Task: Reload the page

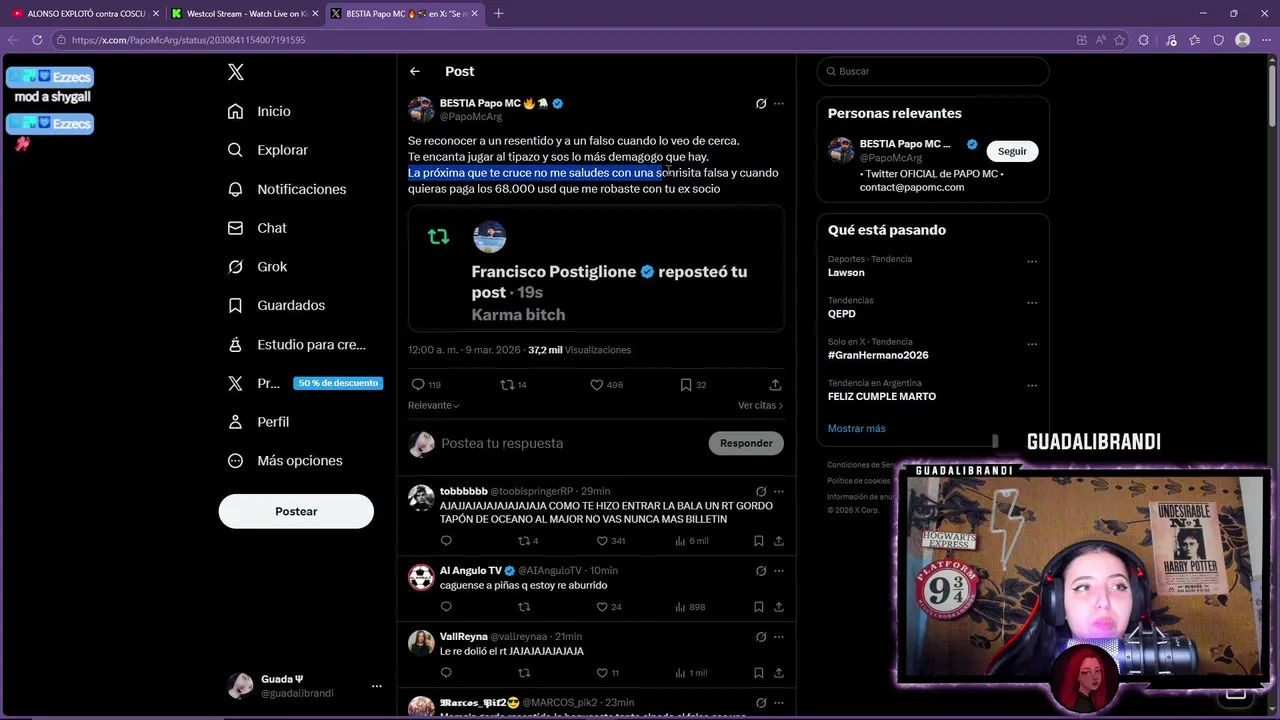Action: point(37,40)
